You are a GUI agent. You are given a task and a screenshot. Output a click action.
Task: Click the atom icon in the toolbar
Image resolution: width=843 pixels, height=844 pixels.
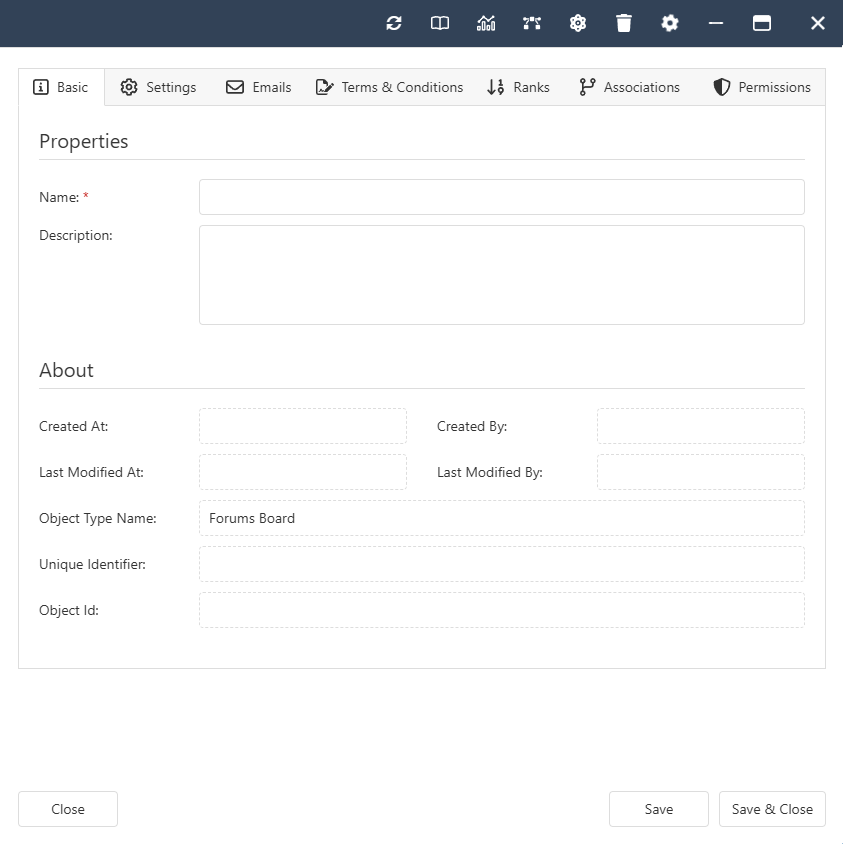click(x=578, y=23)
